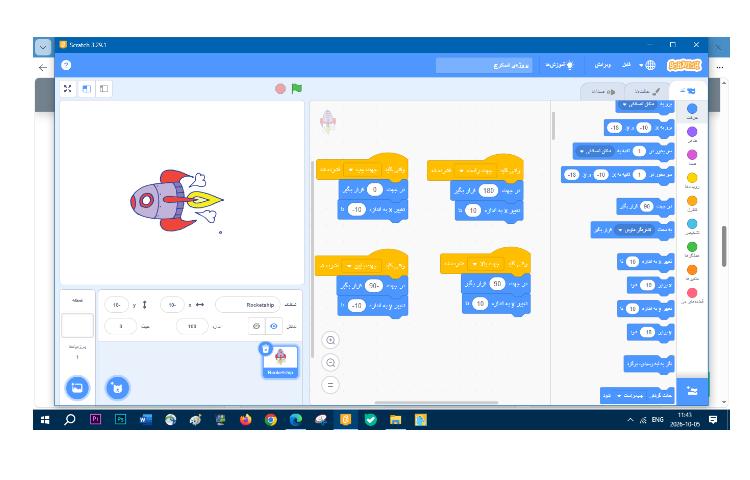Image resolution: width=750 pixels, height=480 pixels.
Task: Open the Edit menu (ویرایش)
Action: pos(603,65)
